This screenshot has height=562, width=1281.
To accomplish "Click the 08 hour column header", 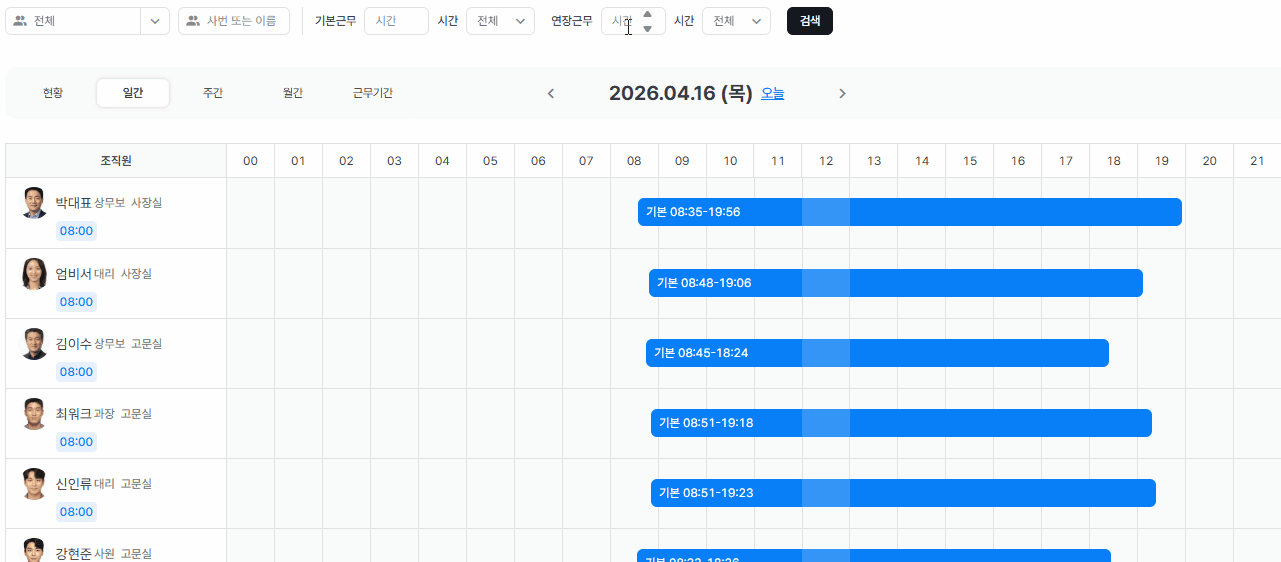I will (x=634, y=161).
